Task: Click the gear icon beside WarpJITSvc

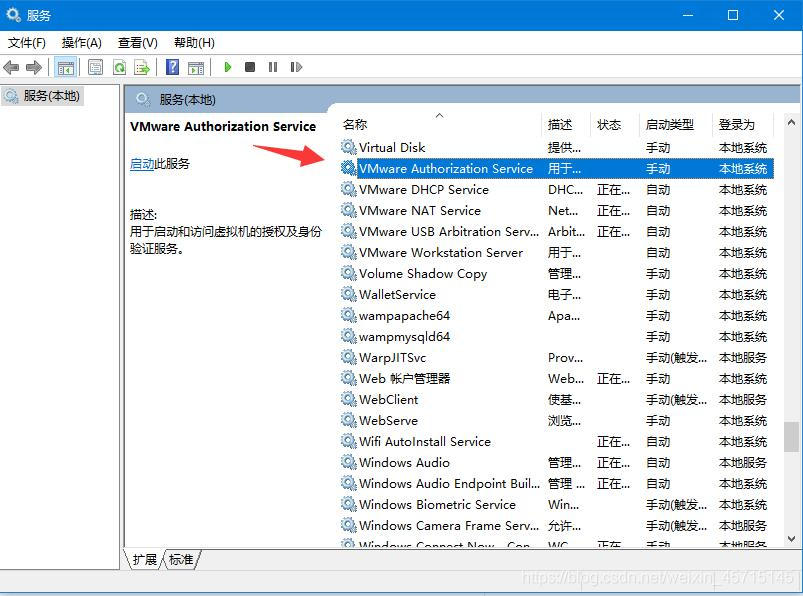Action: click(x=349, y=357)
